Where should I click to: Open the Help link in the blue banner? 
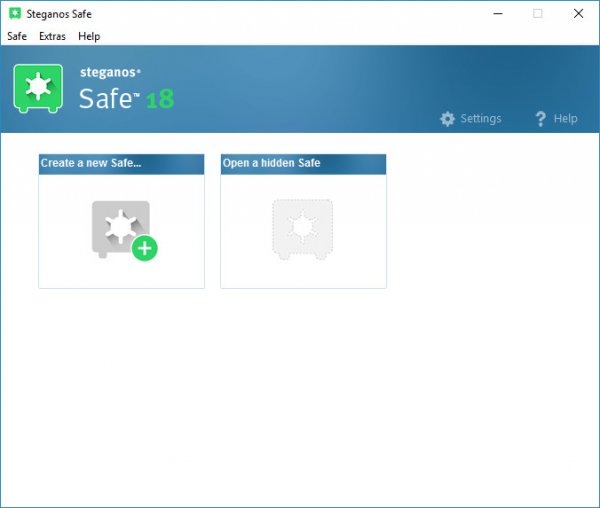[x=566, y=119]
